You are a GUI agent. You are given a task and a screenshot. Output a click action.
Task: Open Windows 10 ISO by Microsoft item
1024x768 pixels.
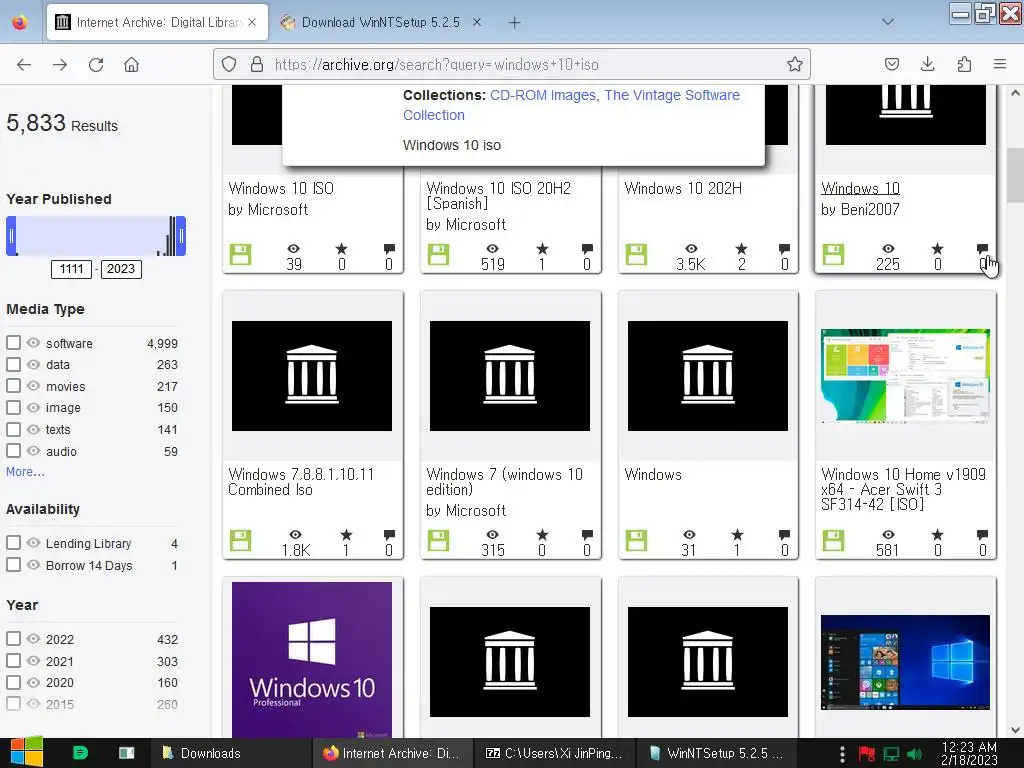point(281,188)
